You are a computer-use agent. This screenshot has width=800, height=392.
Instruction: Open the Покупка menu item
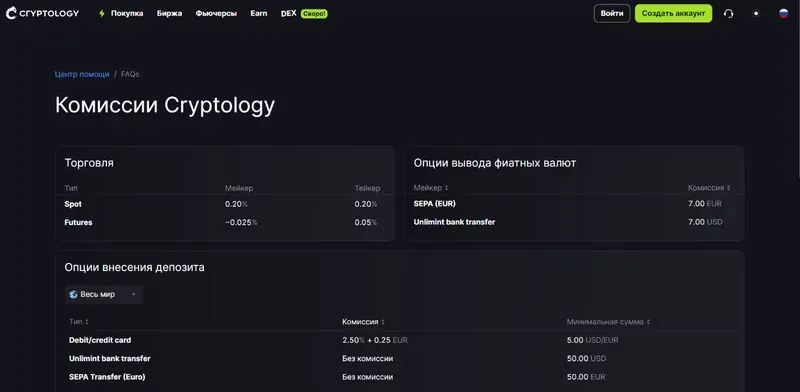pos(127,14)
